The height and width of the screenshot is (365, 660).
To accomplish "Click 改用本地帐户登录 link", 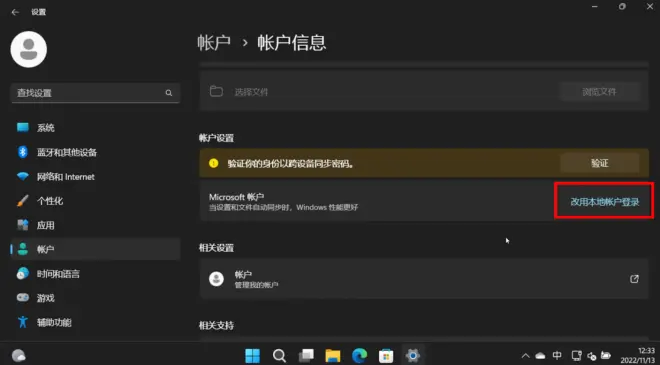I will coord(604,202).
